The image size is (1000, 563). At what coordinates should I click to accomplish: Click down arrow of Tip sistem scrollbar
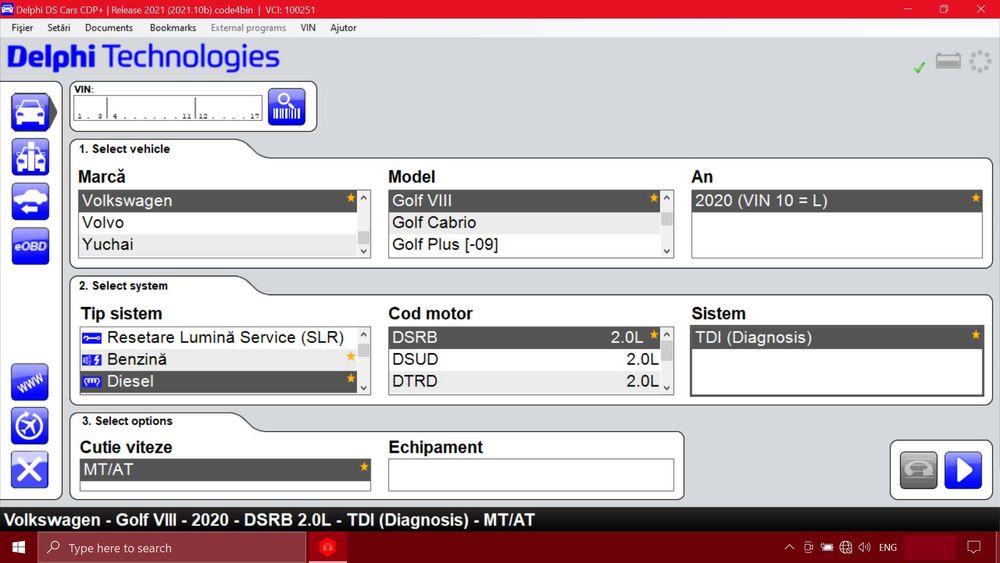click(x=364, y=388)
